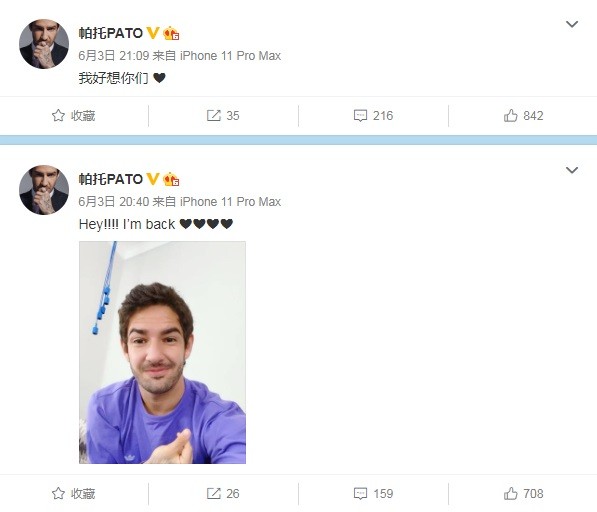The image size is (597, 512).
Task: Expand options chevron on first post
Action: [572, 24]
